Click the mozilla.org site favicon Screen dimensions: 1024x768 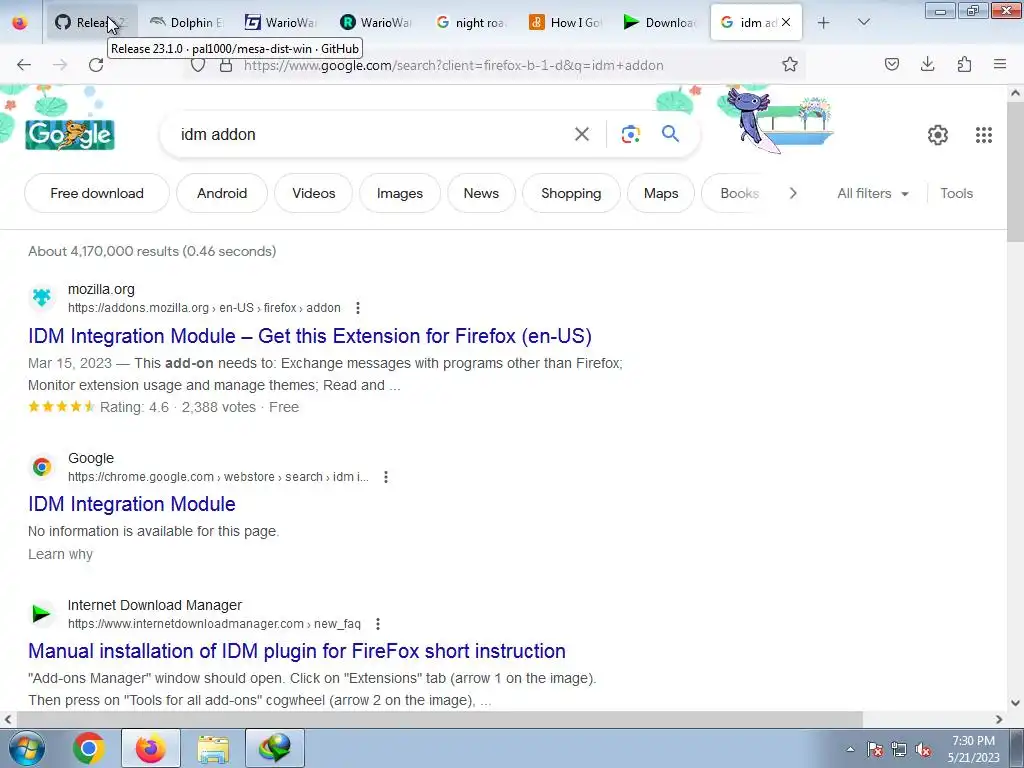tap(42, 298)
